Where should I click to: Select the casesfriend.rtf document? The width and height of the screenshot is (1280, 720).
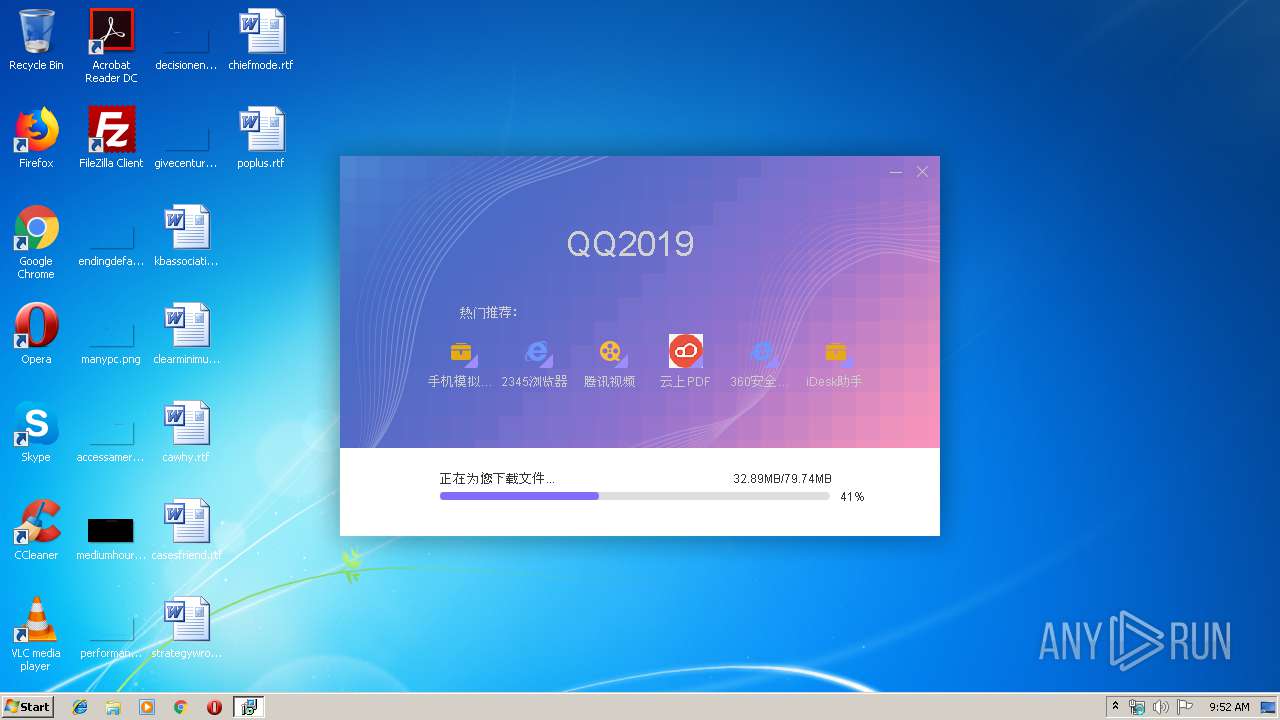[x=186, y=530]
